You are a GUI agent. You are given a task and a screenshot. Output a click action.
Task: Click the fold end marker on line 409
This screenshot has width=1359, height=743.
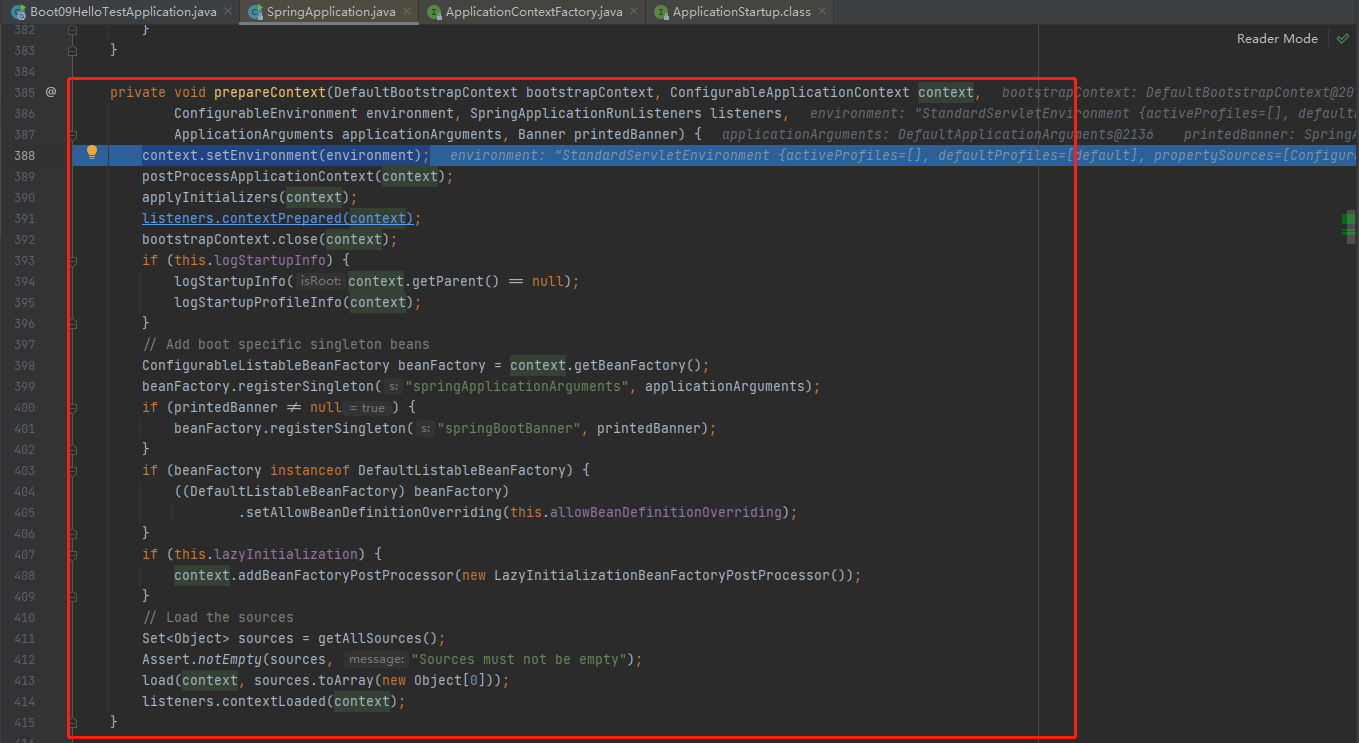73,596
